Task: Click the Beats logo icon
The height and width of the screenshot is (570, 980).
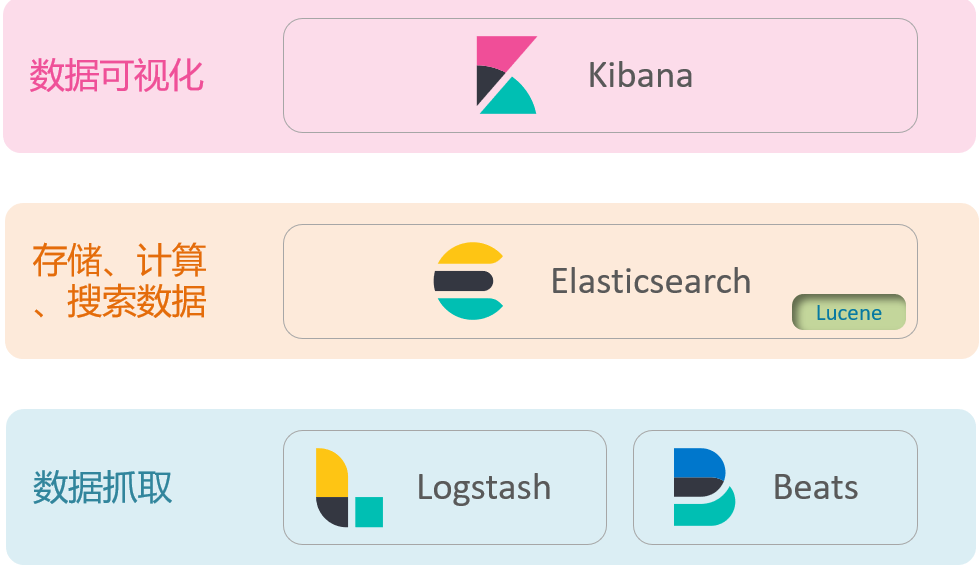Action: [704, 487]
